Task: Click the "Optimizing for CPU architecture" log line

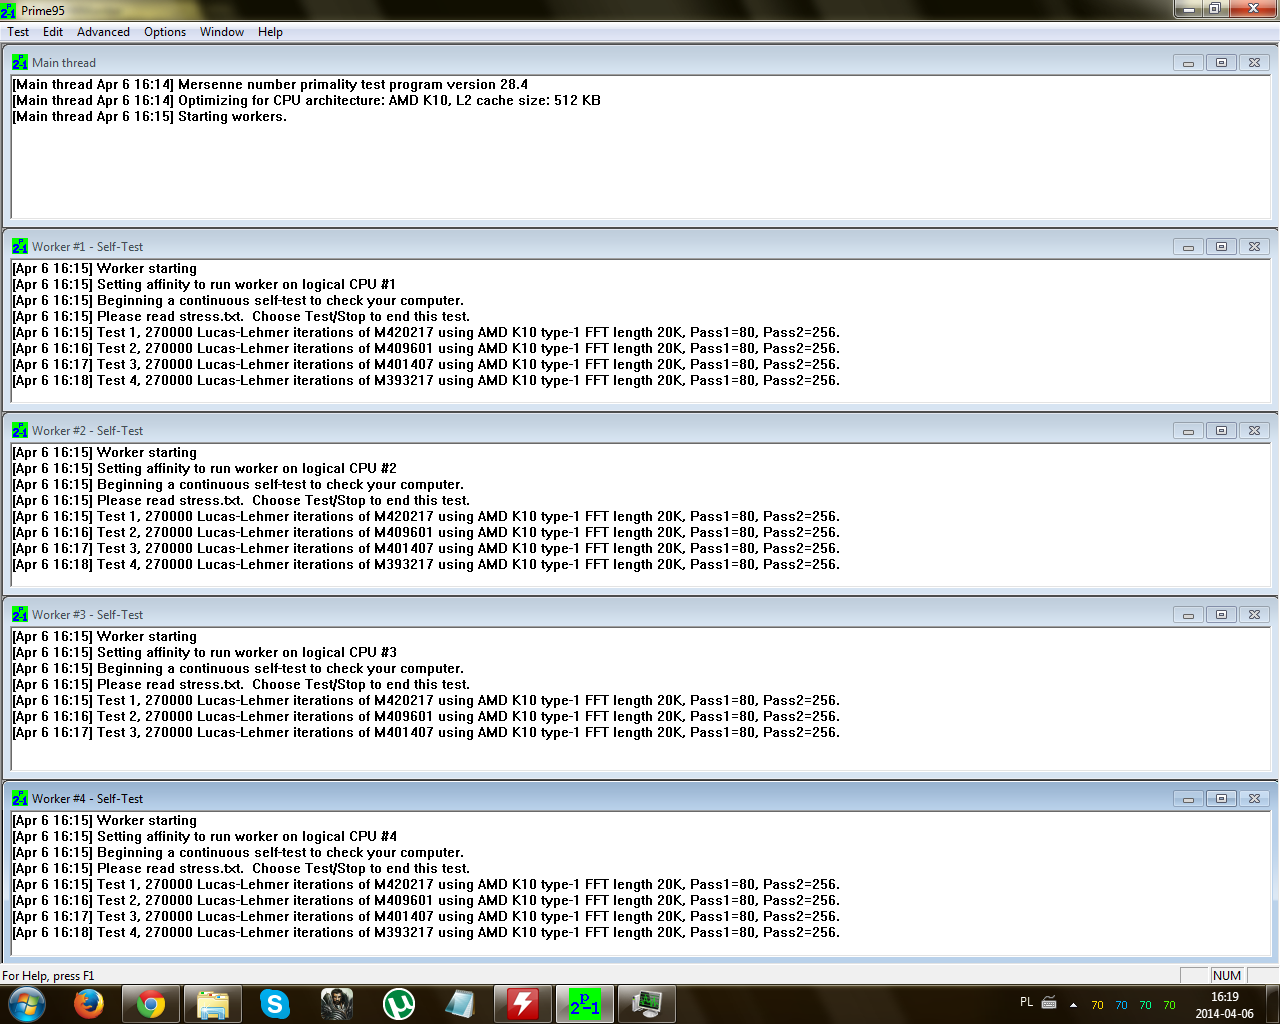Action: click(306, 101)
